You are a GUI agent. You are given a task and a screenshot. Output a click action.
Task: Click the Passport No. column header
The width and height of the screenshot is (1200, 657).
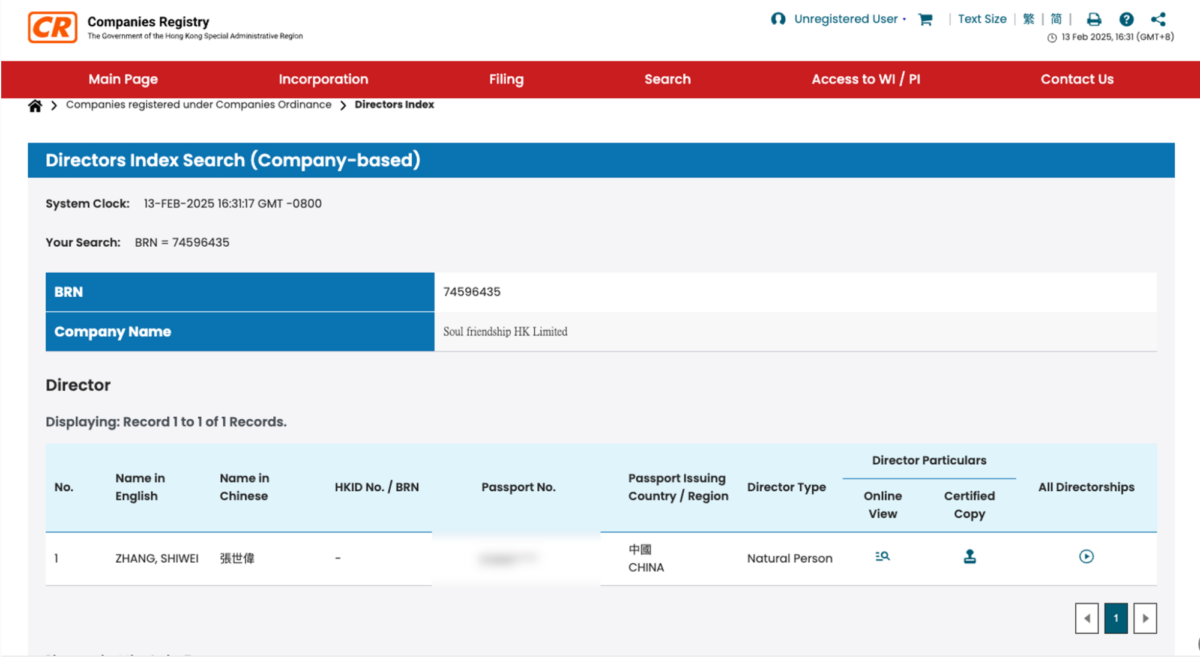(518, 487)
